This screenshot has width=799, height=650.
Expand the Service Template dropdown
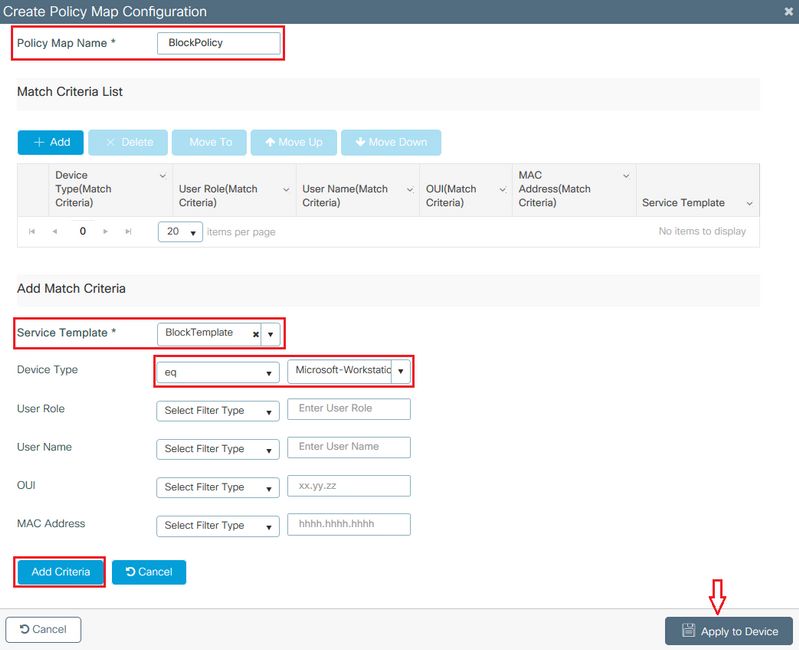[x=270, y=334]
